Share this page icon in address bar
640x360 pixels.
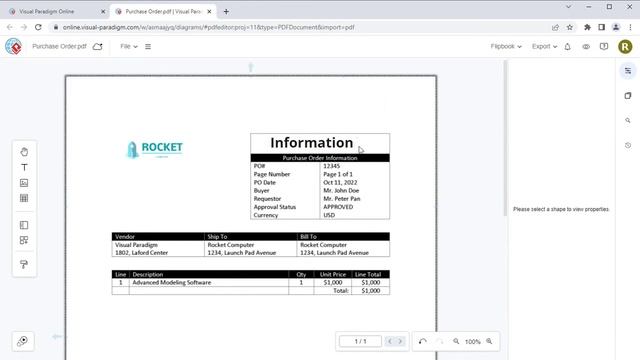(x=555, y=27)
